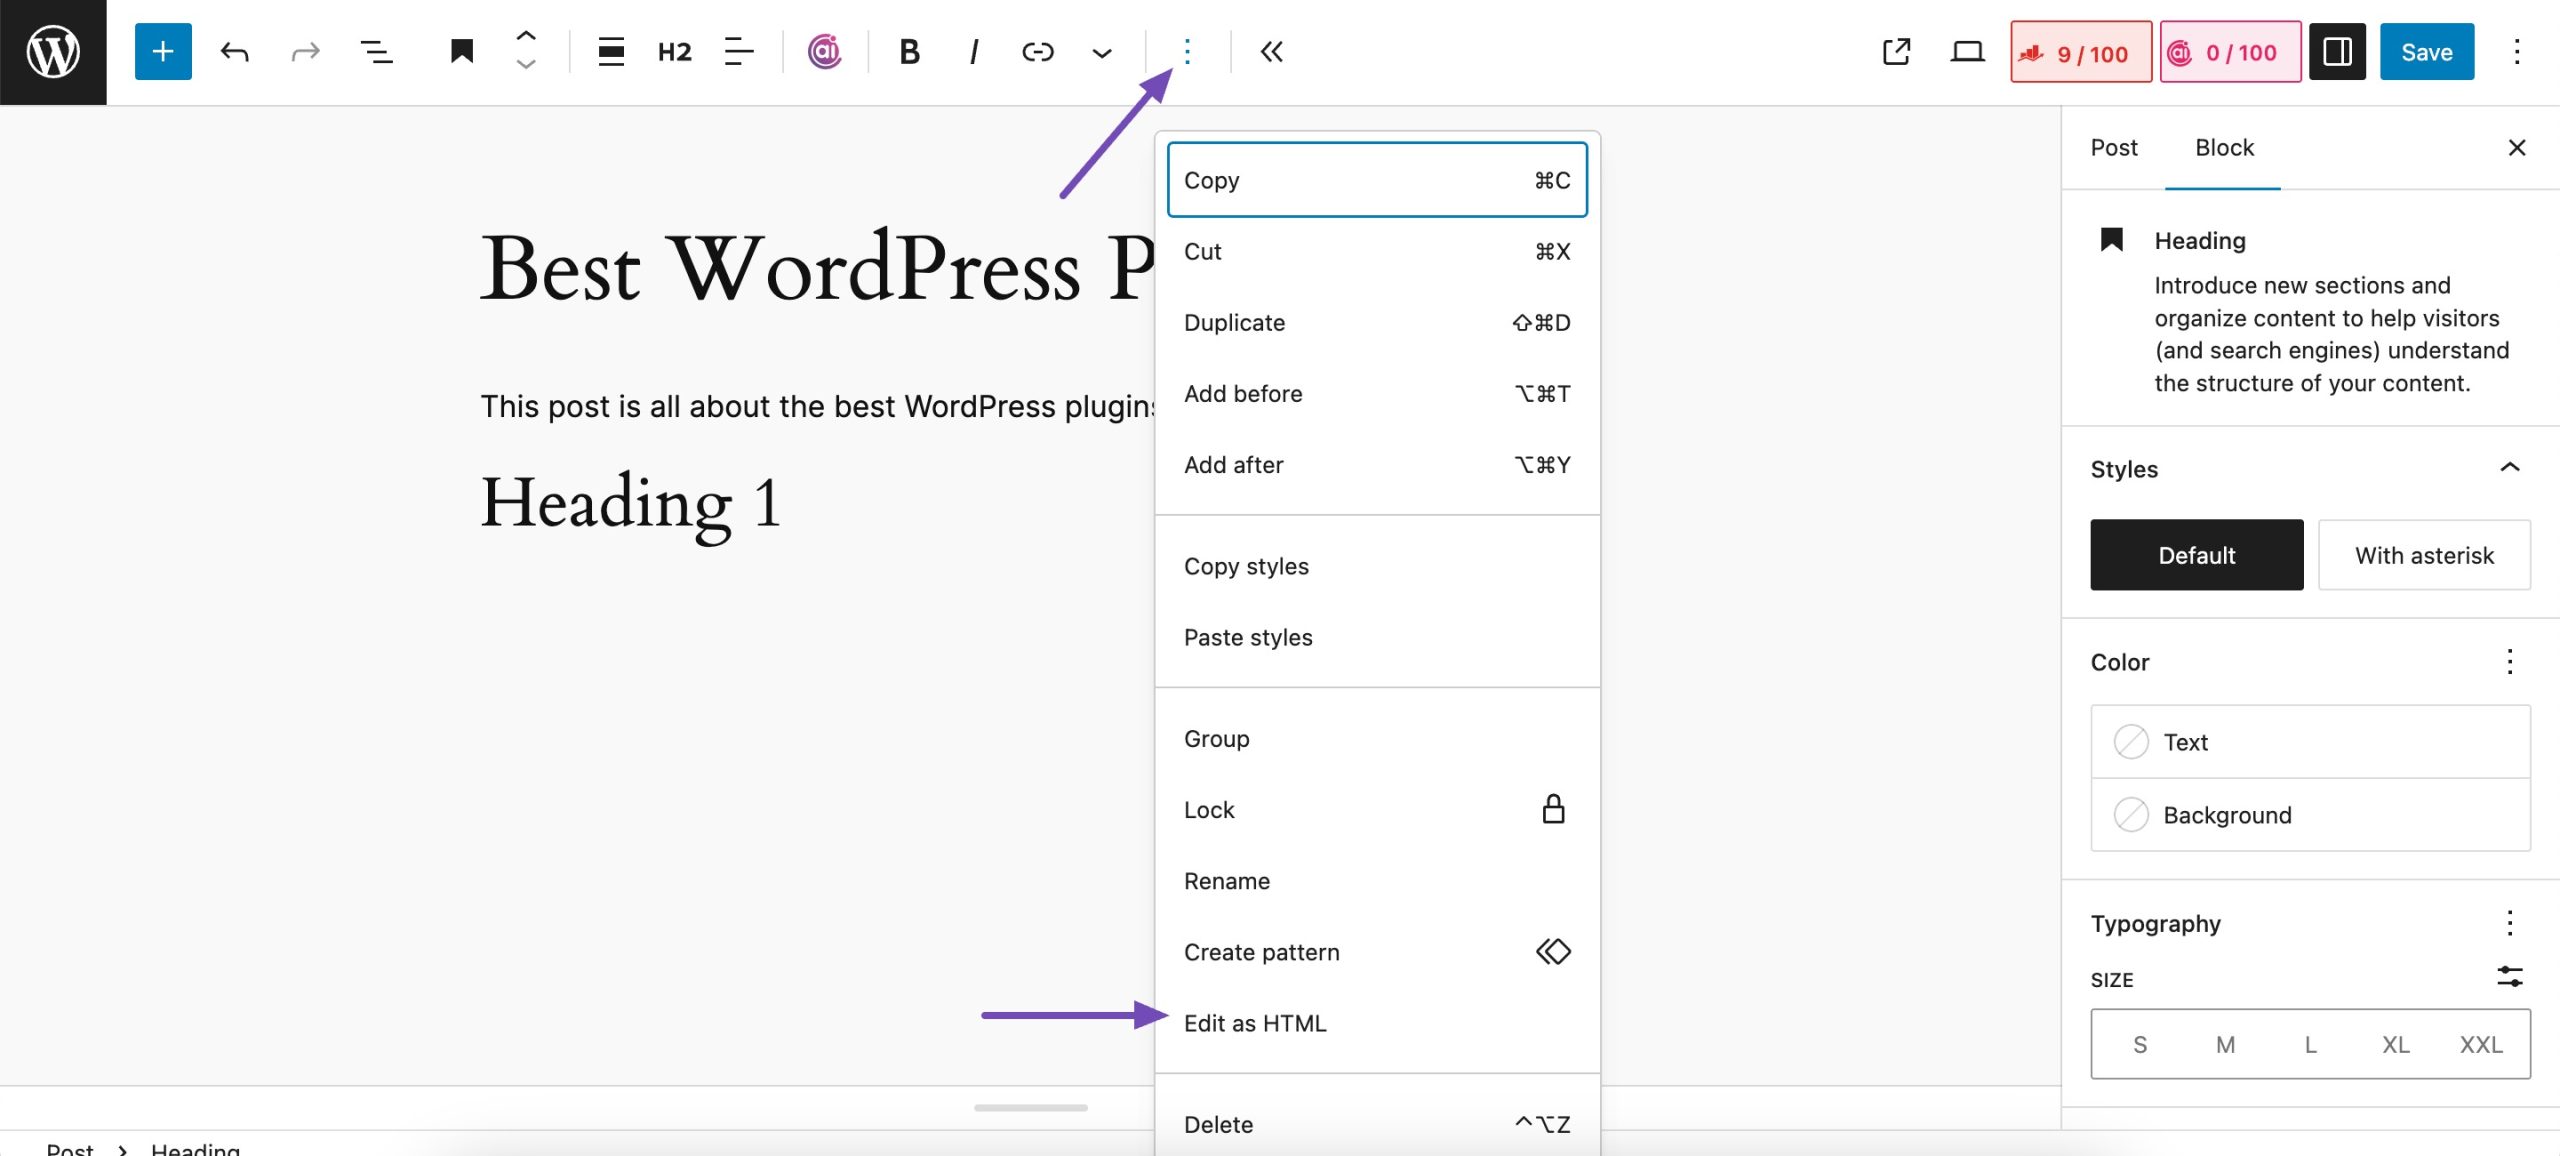This screenshot has width=2560, height=1156.
Task: Click the Heading 1 block text
Action: (x=630, y=503)
